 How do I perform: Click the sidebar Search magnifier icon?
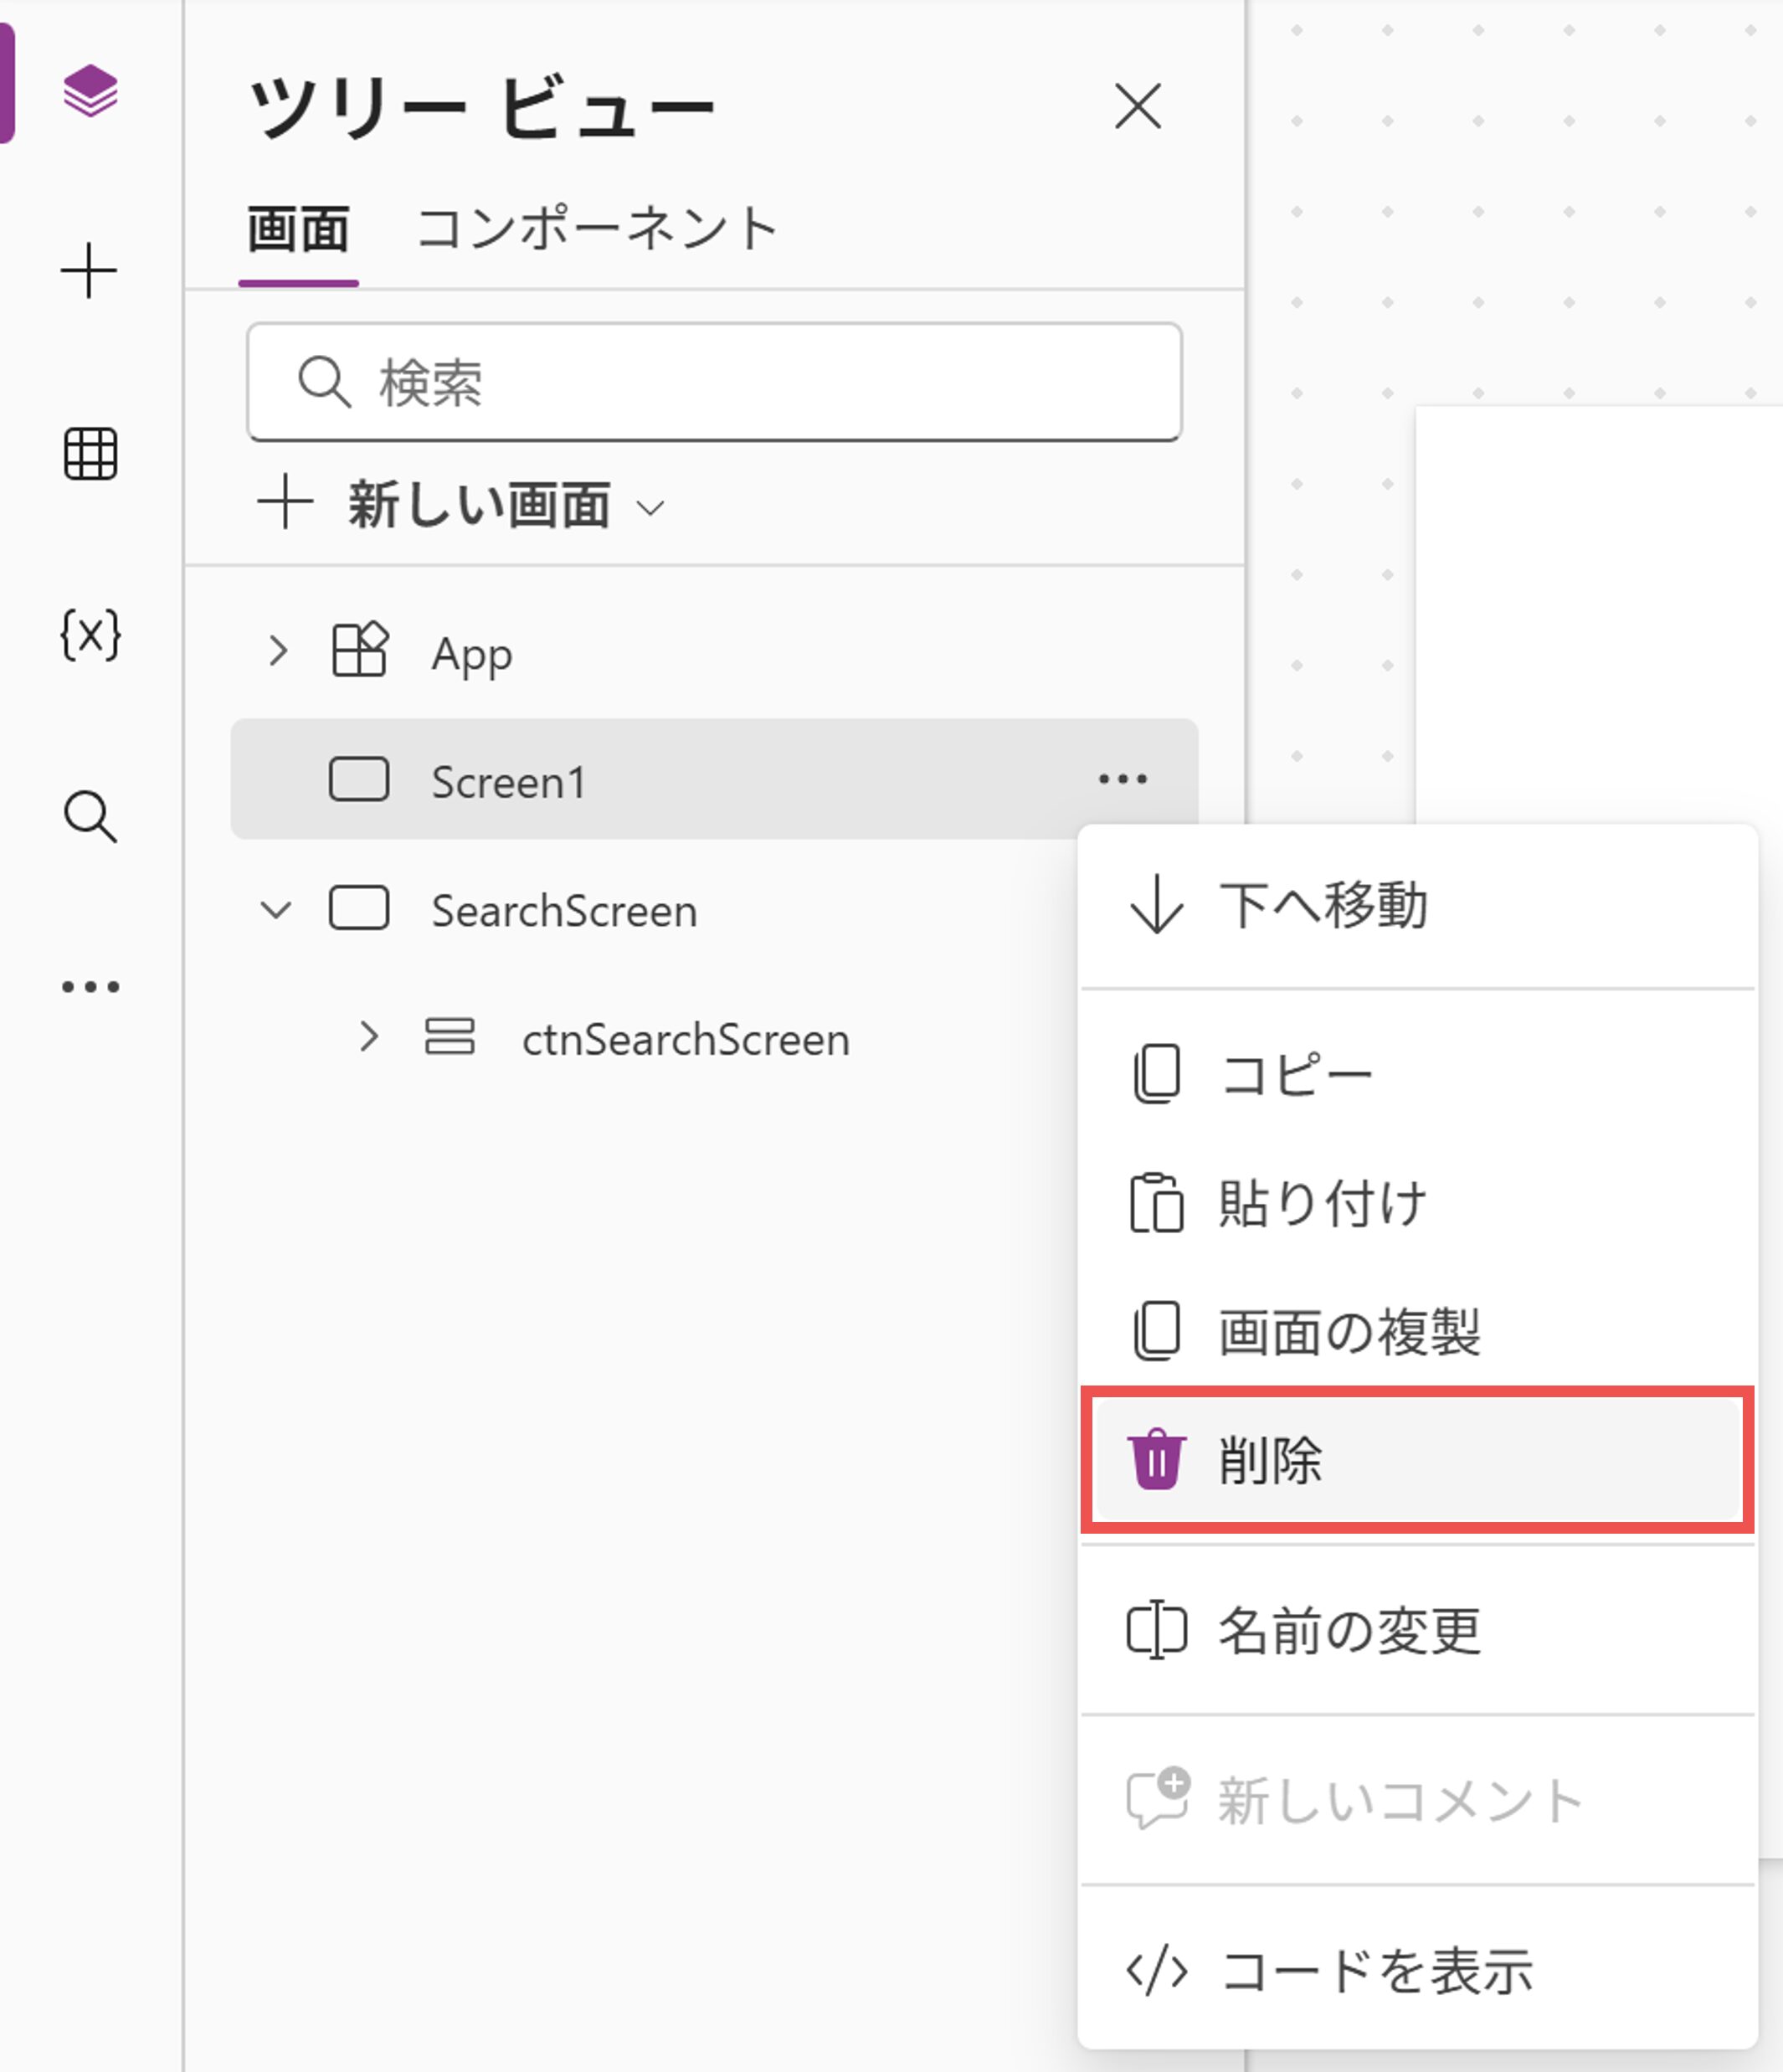click(90, 816)
